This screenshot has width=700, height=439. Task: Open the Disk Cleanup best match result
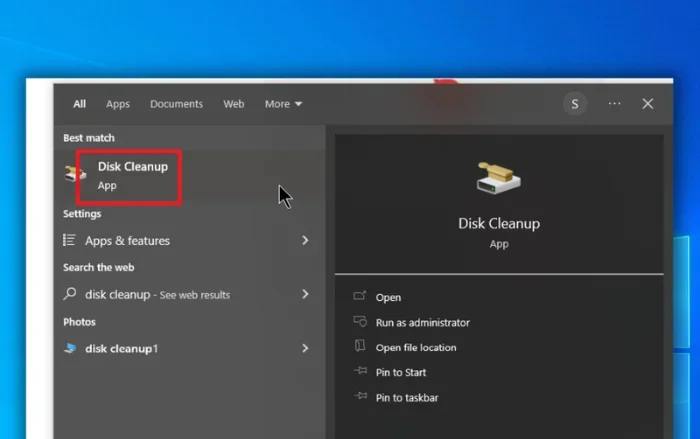point(190,176)
